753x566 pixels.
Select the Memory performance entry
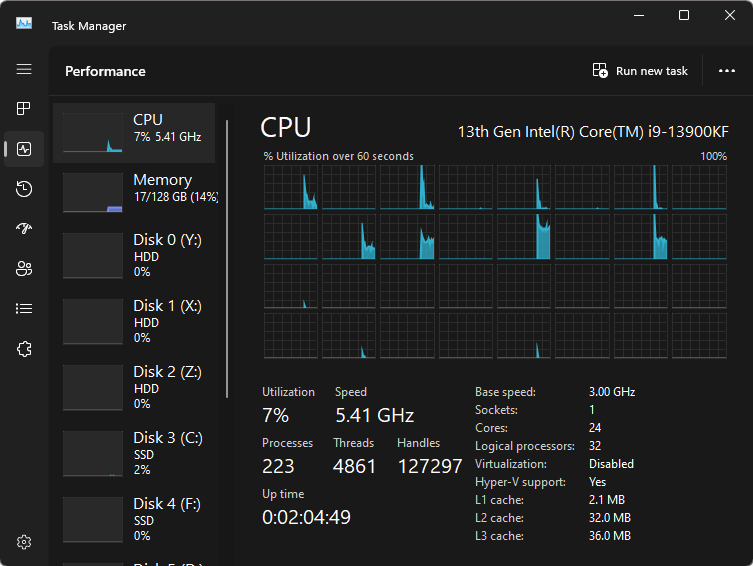click(134, 192)
